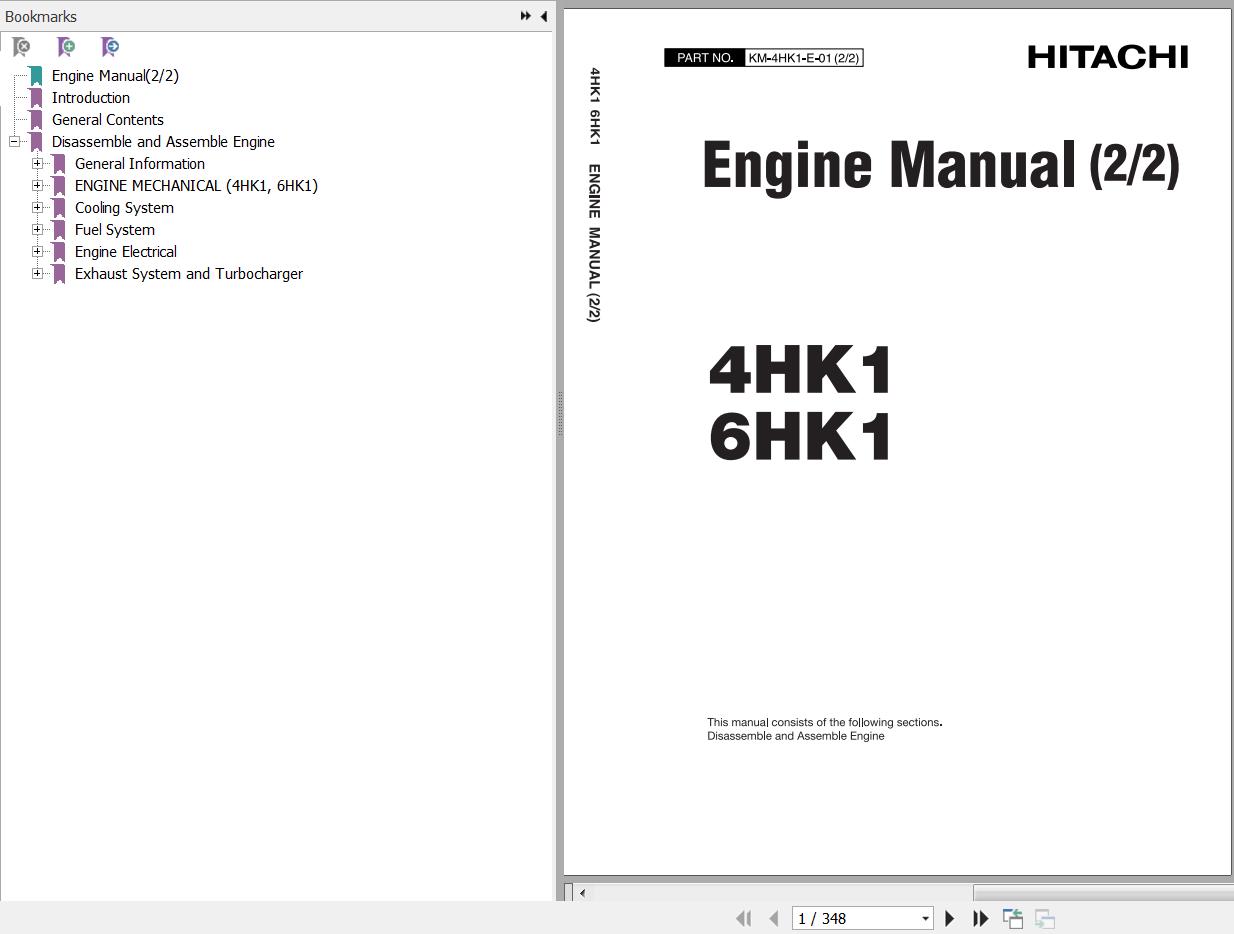The height and width of the screenshot is (934, 1234).
Task: Open the Engine Manual(2/2) bookmark
Action: click(x=115, y=76)
